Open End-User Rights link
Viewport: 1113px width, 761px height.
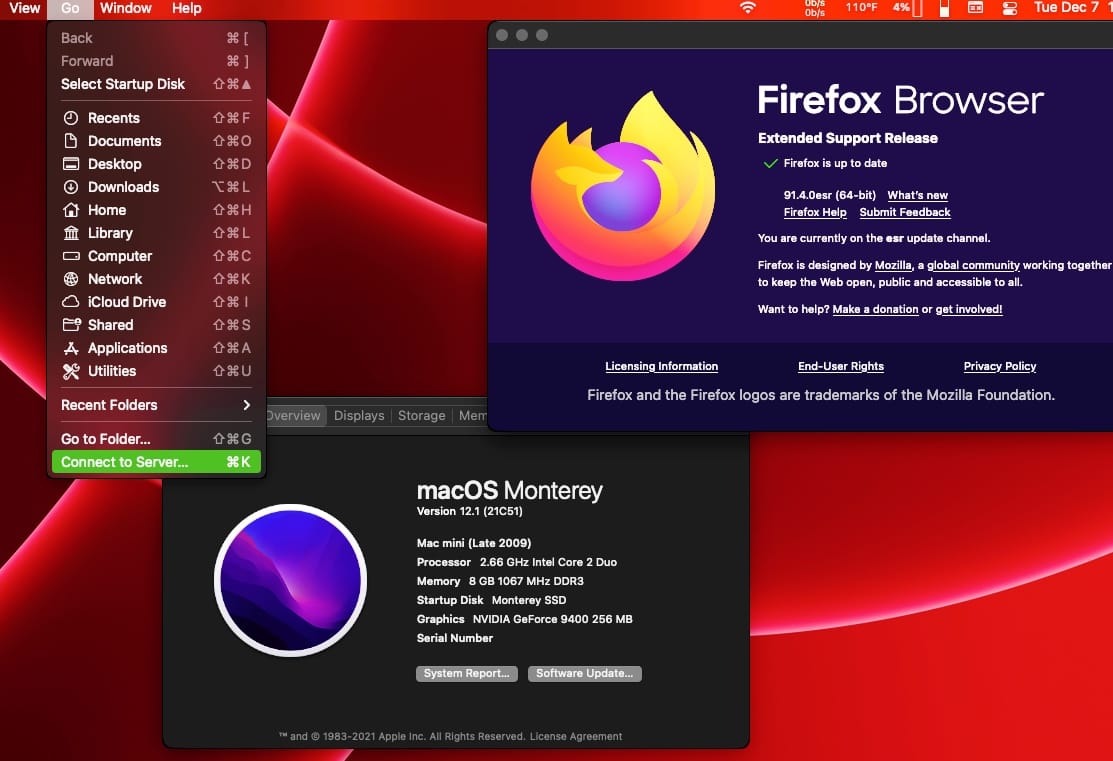pyautogui.click(x=840, y=366)
